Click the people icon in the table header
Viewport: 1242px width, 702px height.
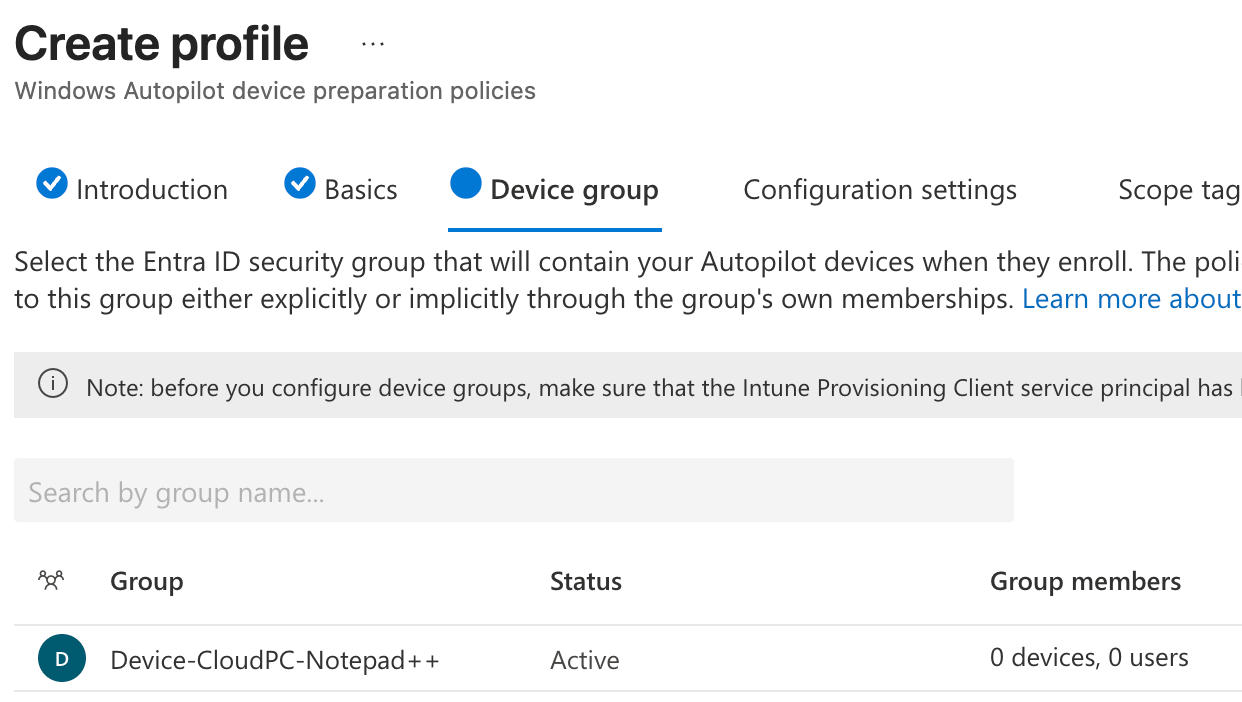click(x=51, y=580)
